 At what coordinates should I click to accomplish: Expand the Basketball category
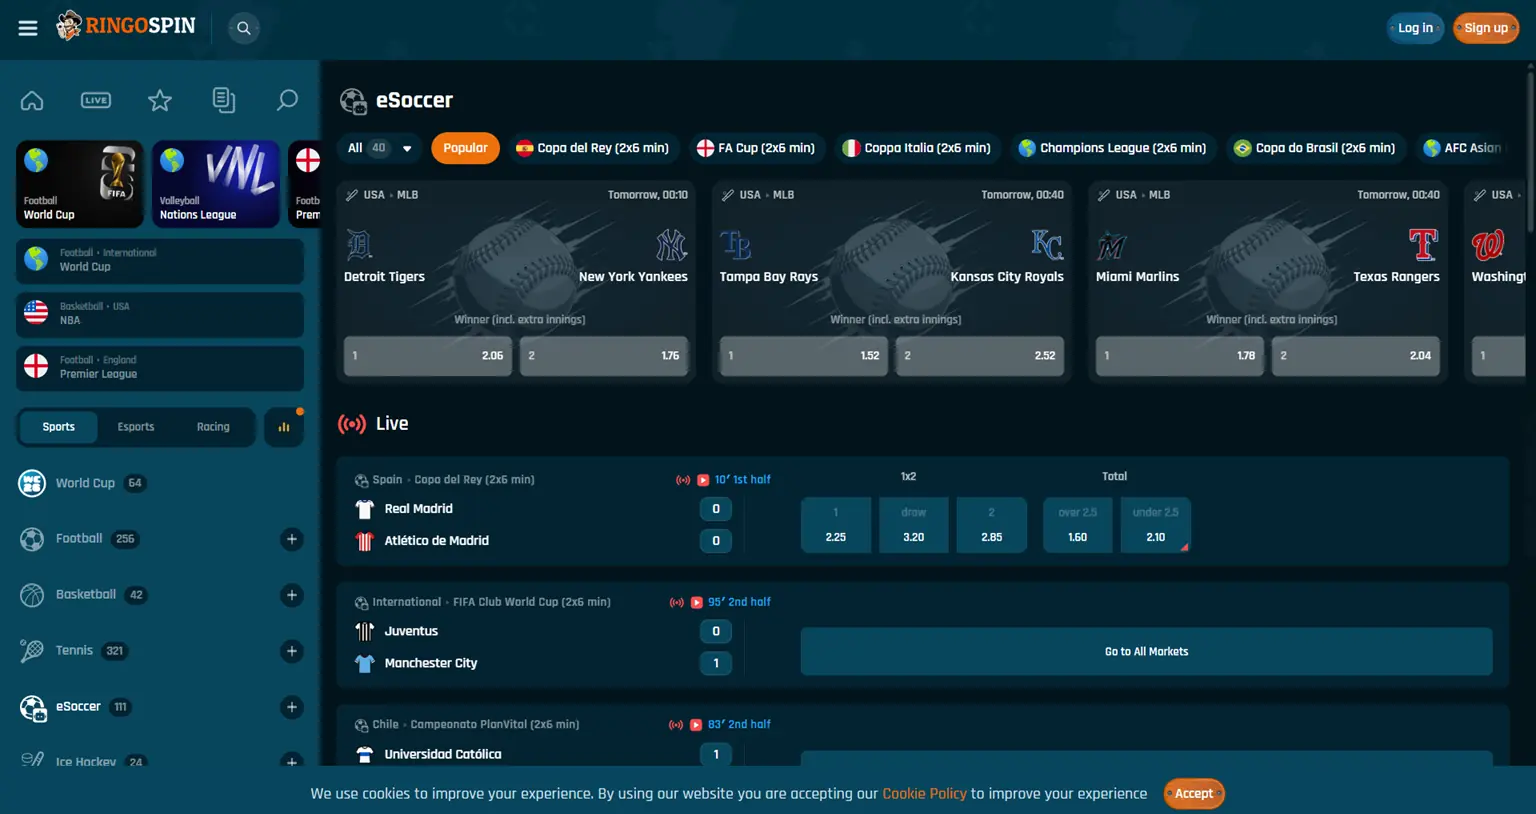coord(292,595)
